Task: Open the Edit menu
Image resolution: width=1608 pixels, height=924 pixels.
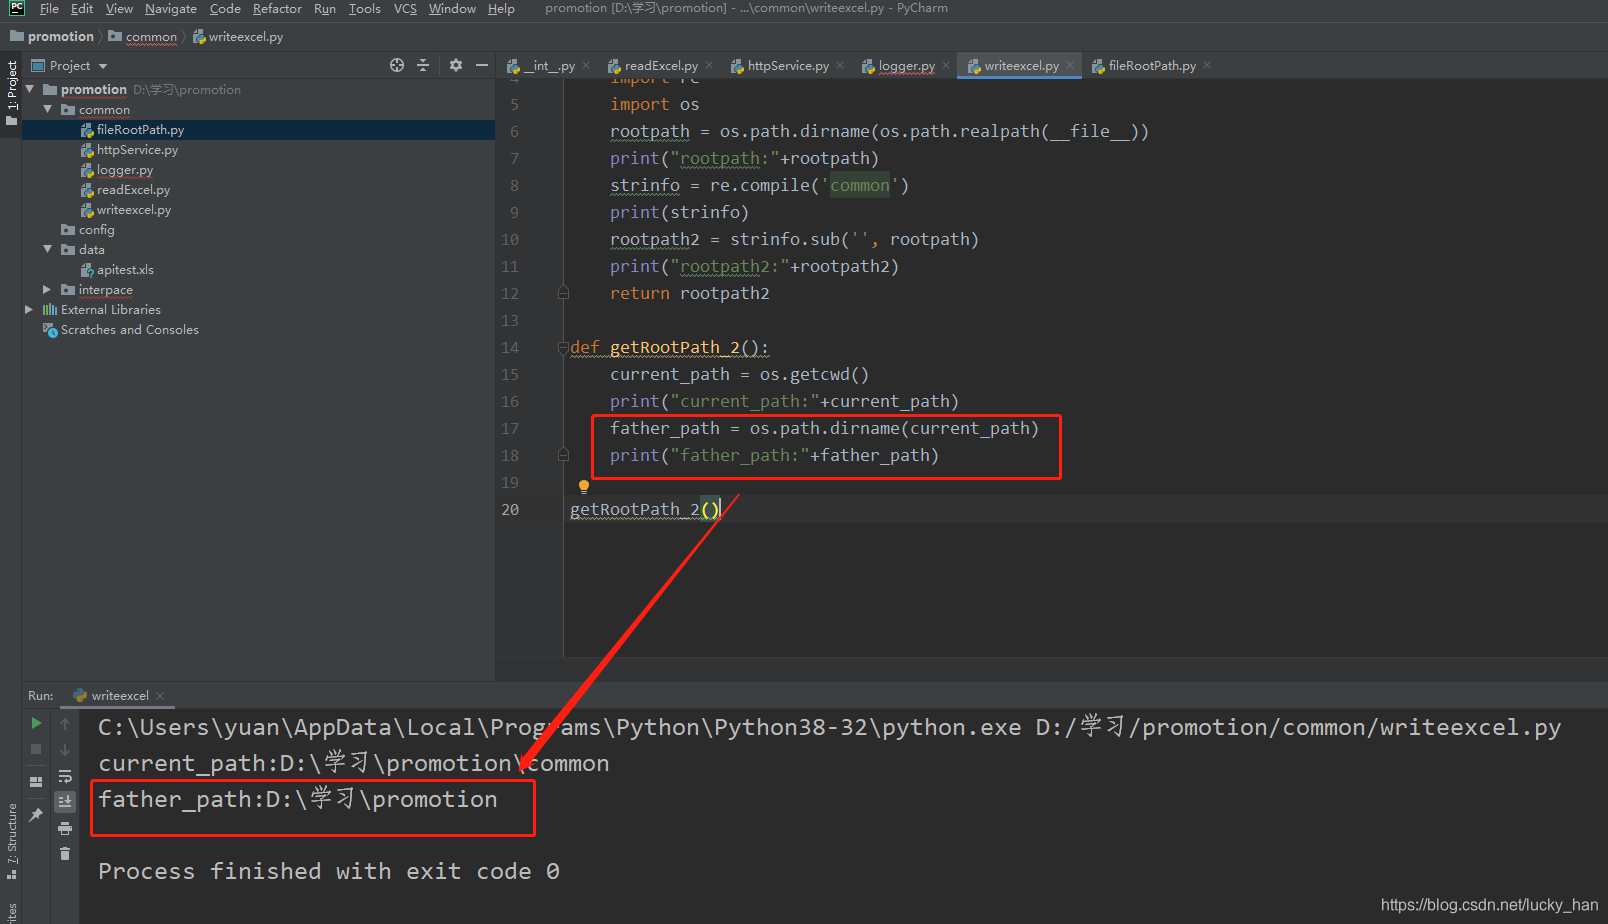Action: tap(82, 9)
